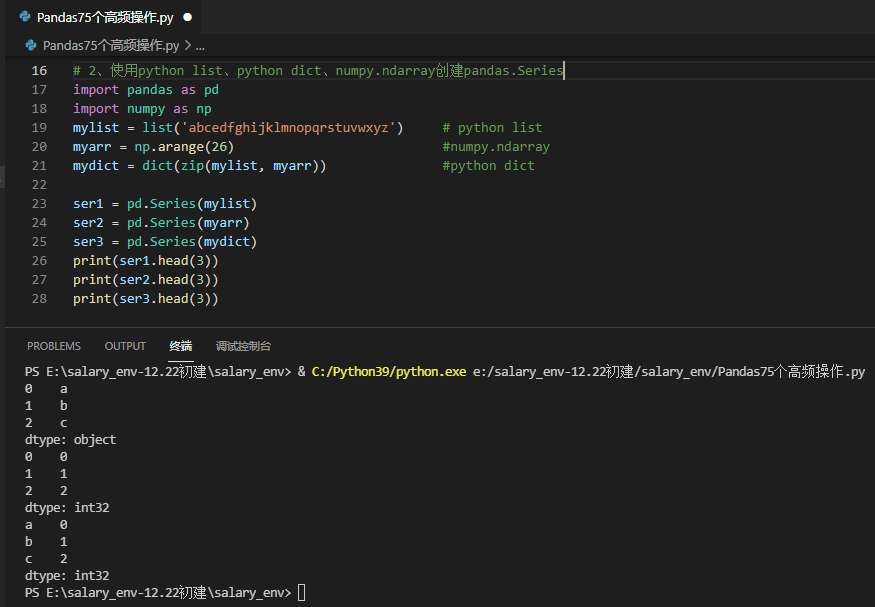Click the comment text on line 16

pos(318,70)
